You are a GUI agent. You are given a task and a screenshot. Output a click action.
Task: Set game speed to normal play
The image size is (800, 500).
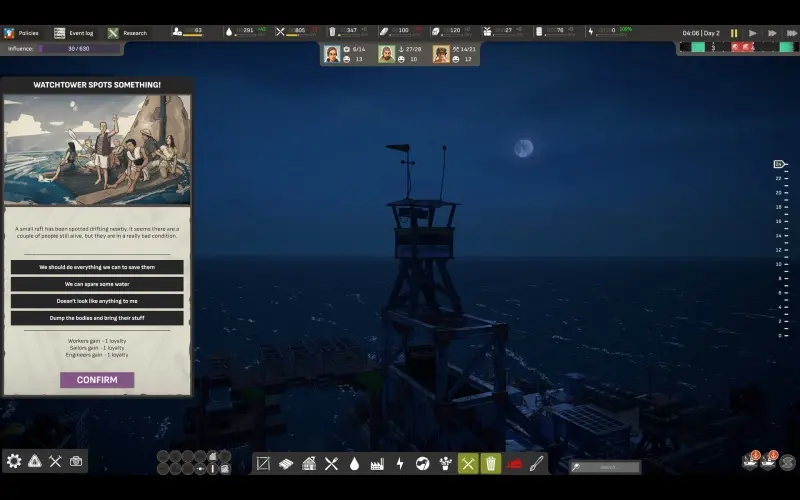[753, 33]
